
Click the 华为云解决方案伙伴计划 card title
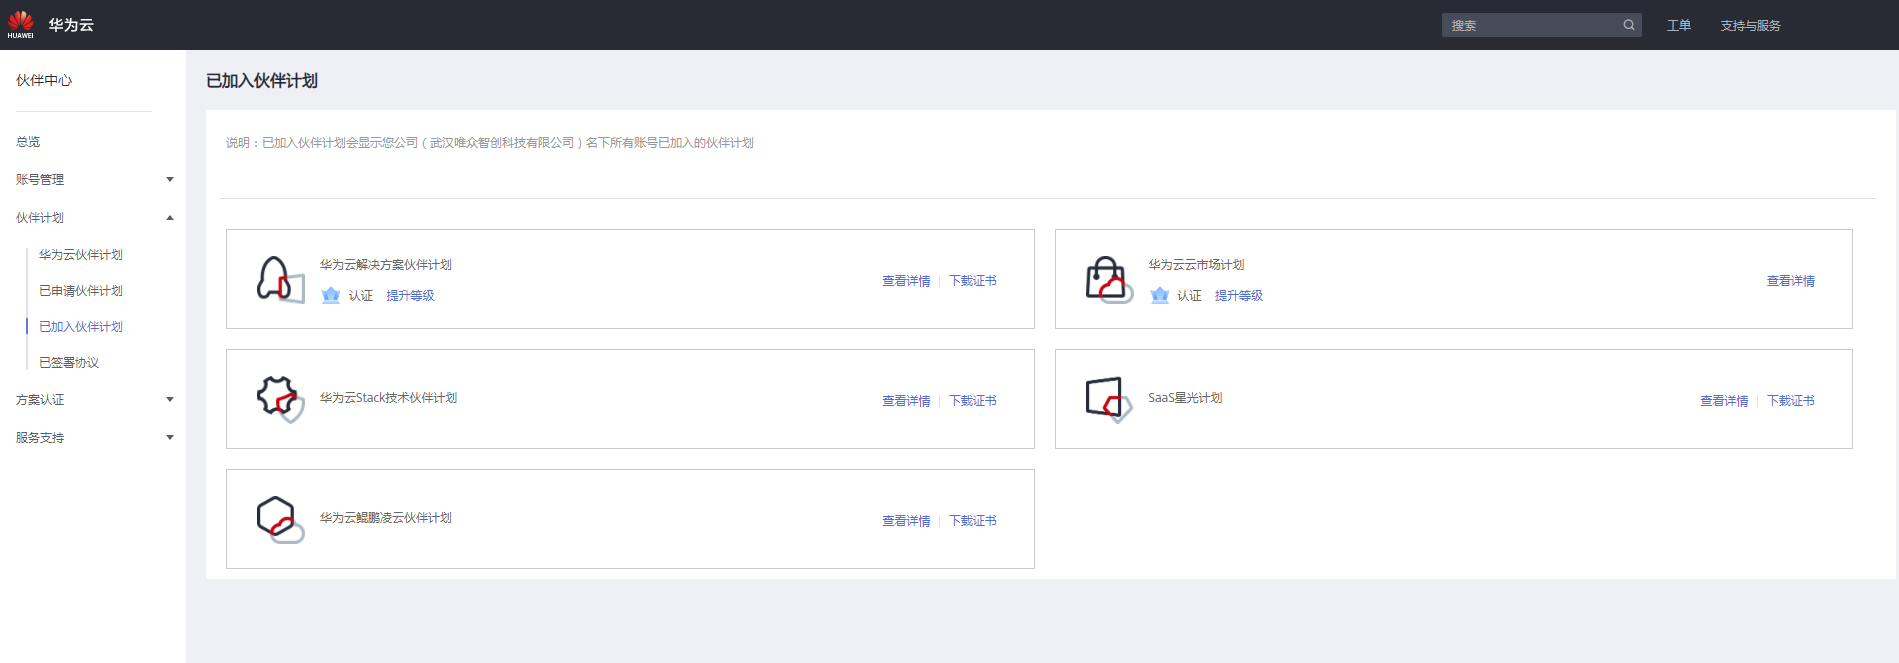click(386, 265)
